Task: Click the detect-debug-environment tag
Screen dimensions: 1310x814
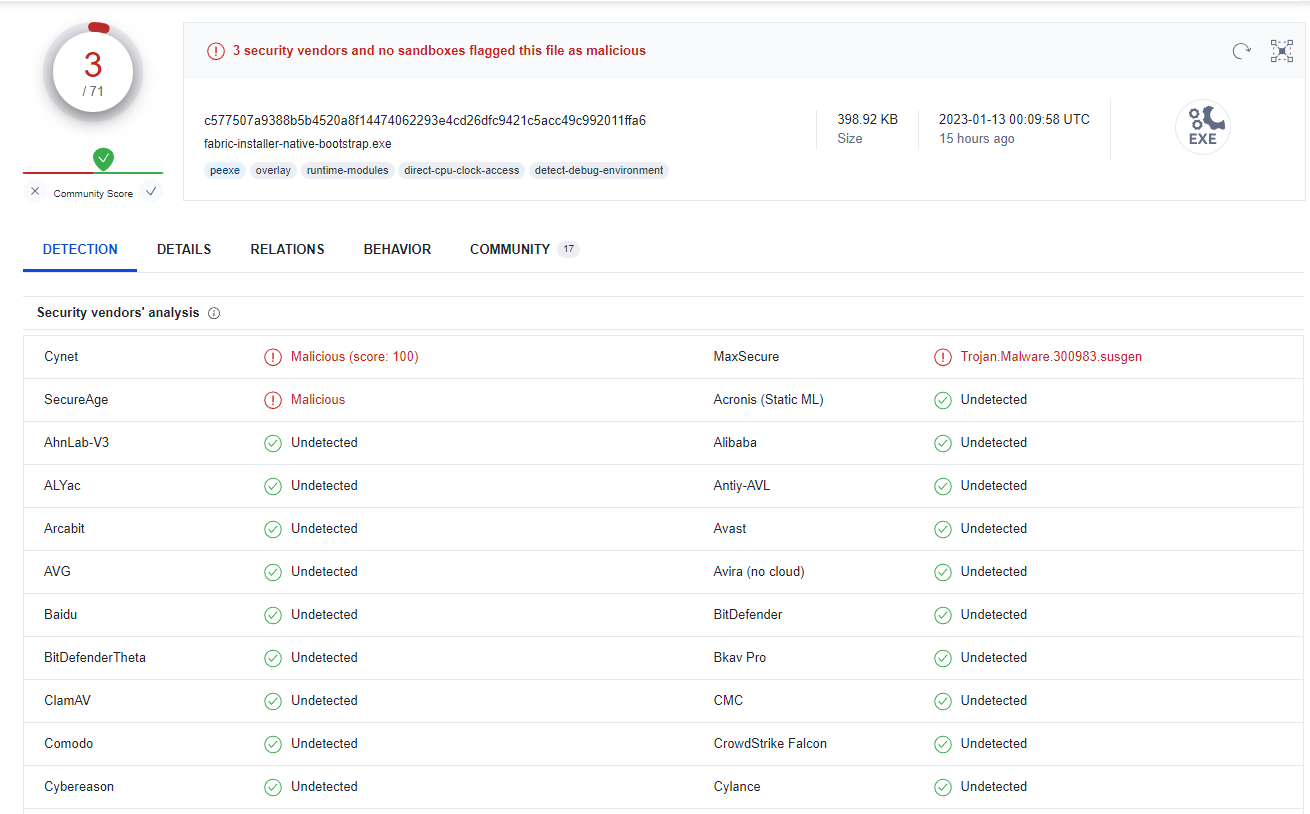Action: (598, 170)
